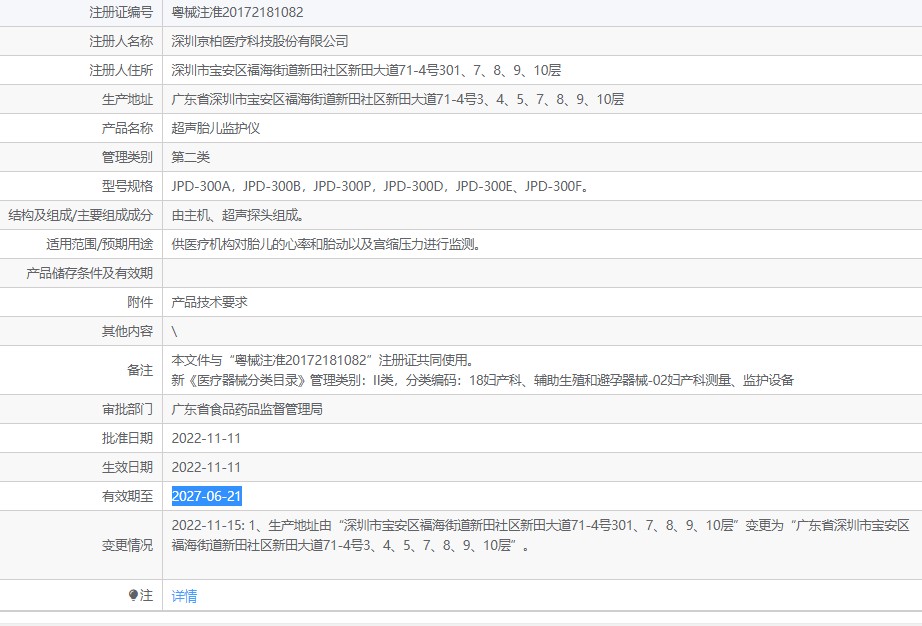Image resolution: width=922 pixels, height=626 pixels.
Task: Click the 适用范围/预期用途 label
Action: 99,244
